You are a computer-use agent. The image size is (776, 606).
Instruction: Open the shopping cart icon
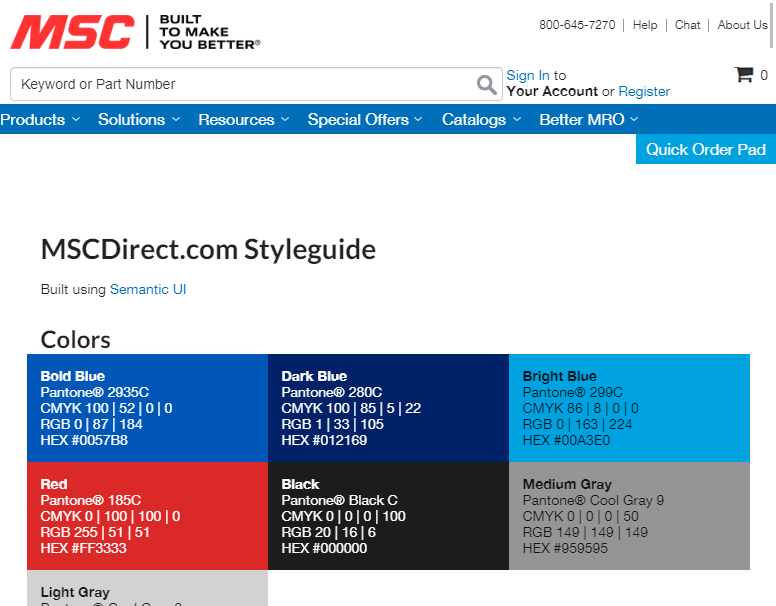pyautogui.click(x=743, y=74)
